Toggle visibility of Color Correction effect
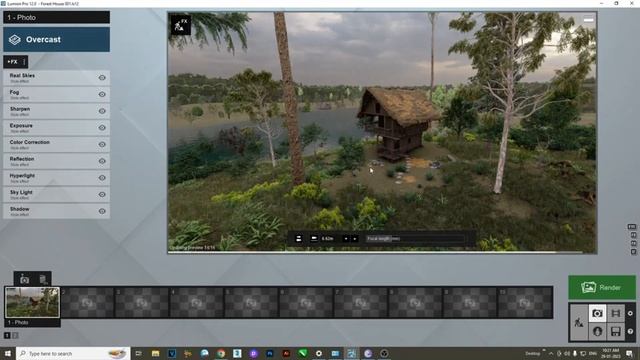Viewport: 640px width, 360px height. point(102,144)
